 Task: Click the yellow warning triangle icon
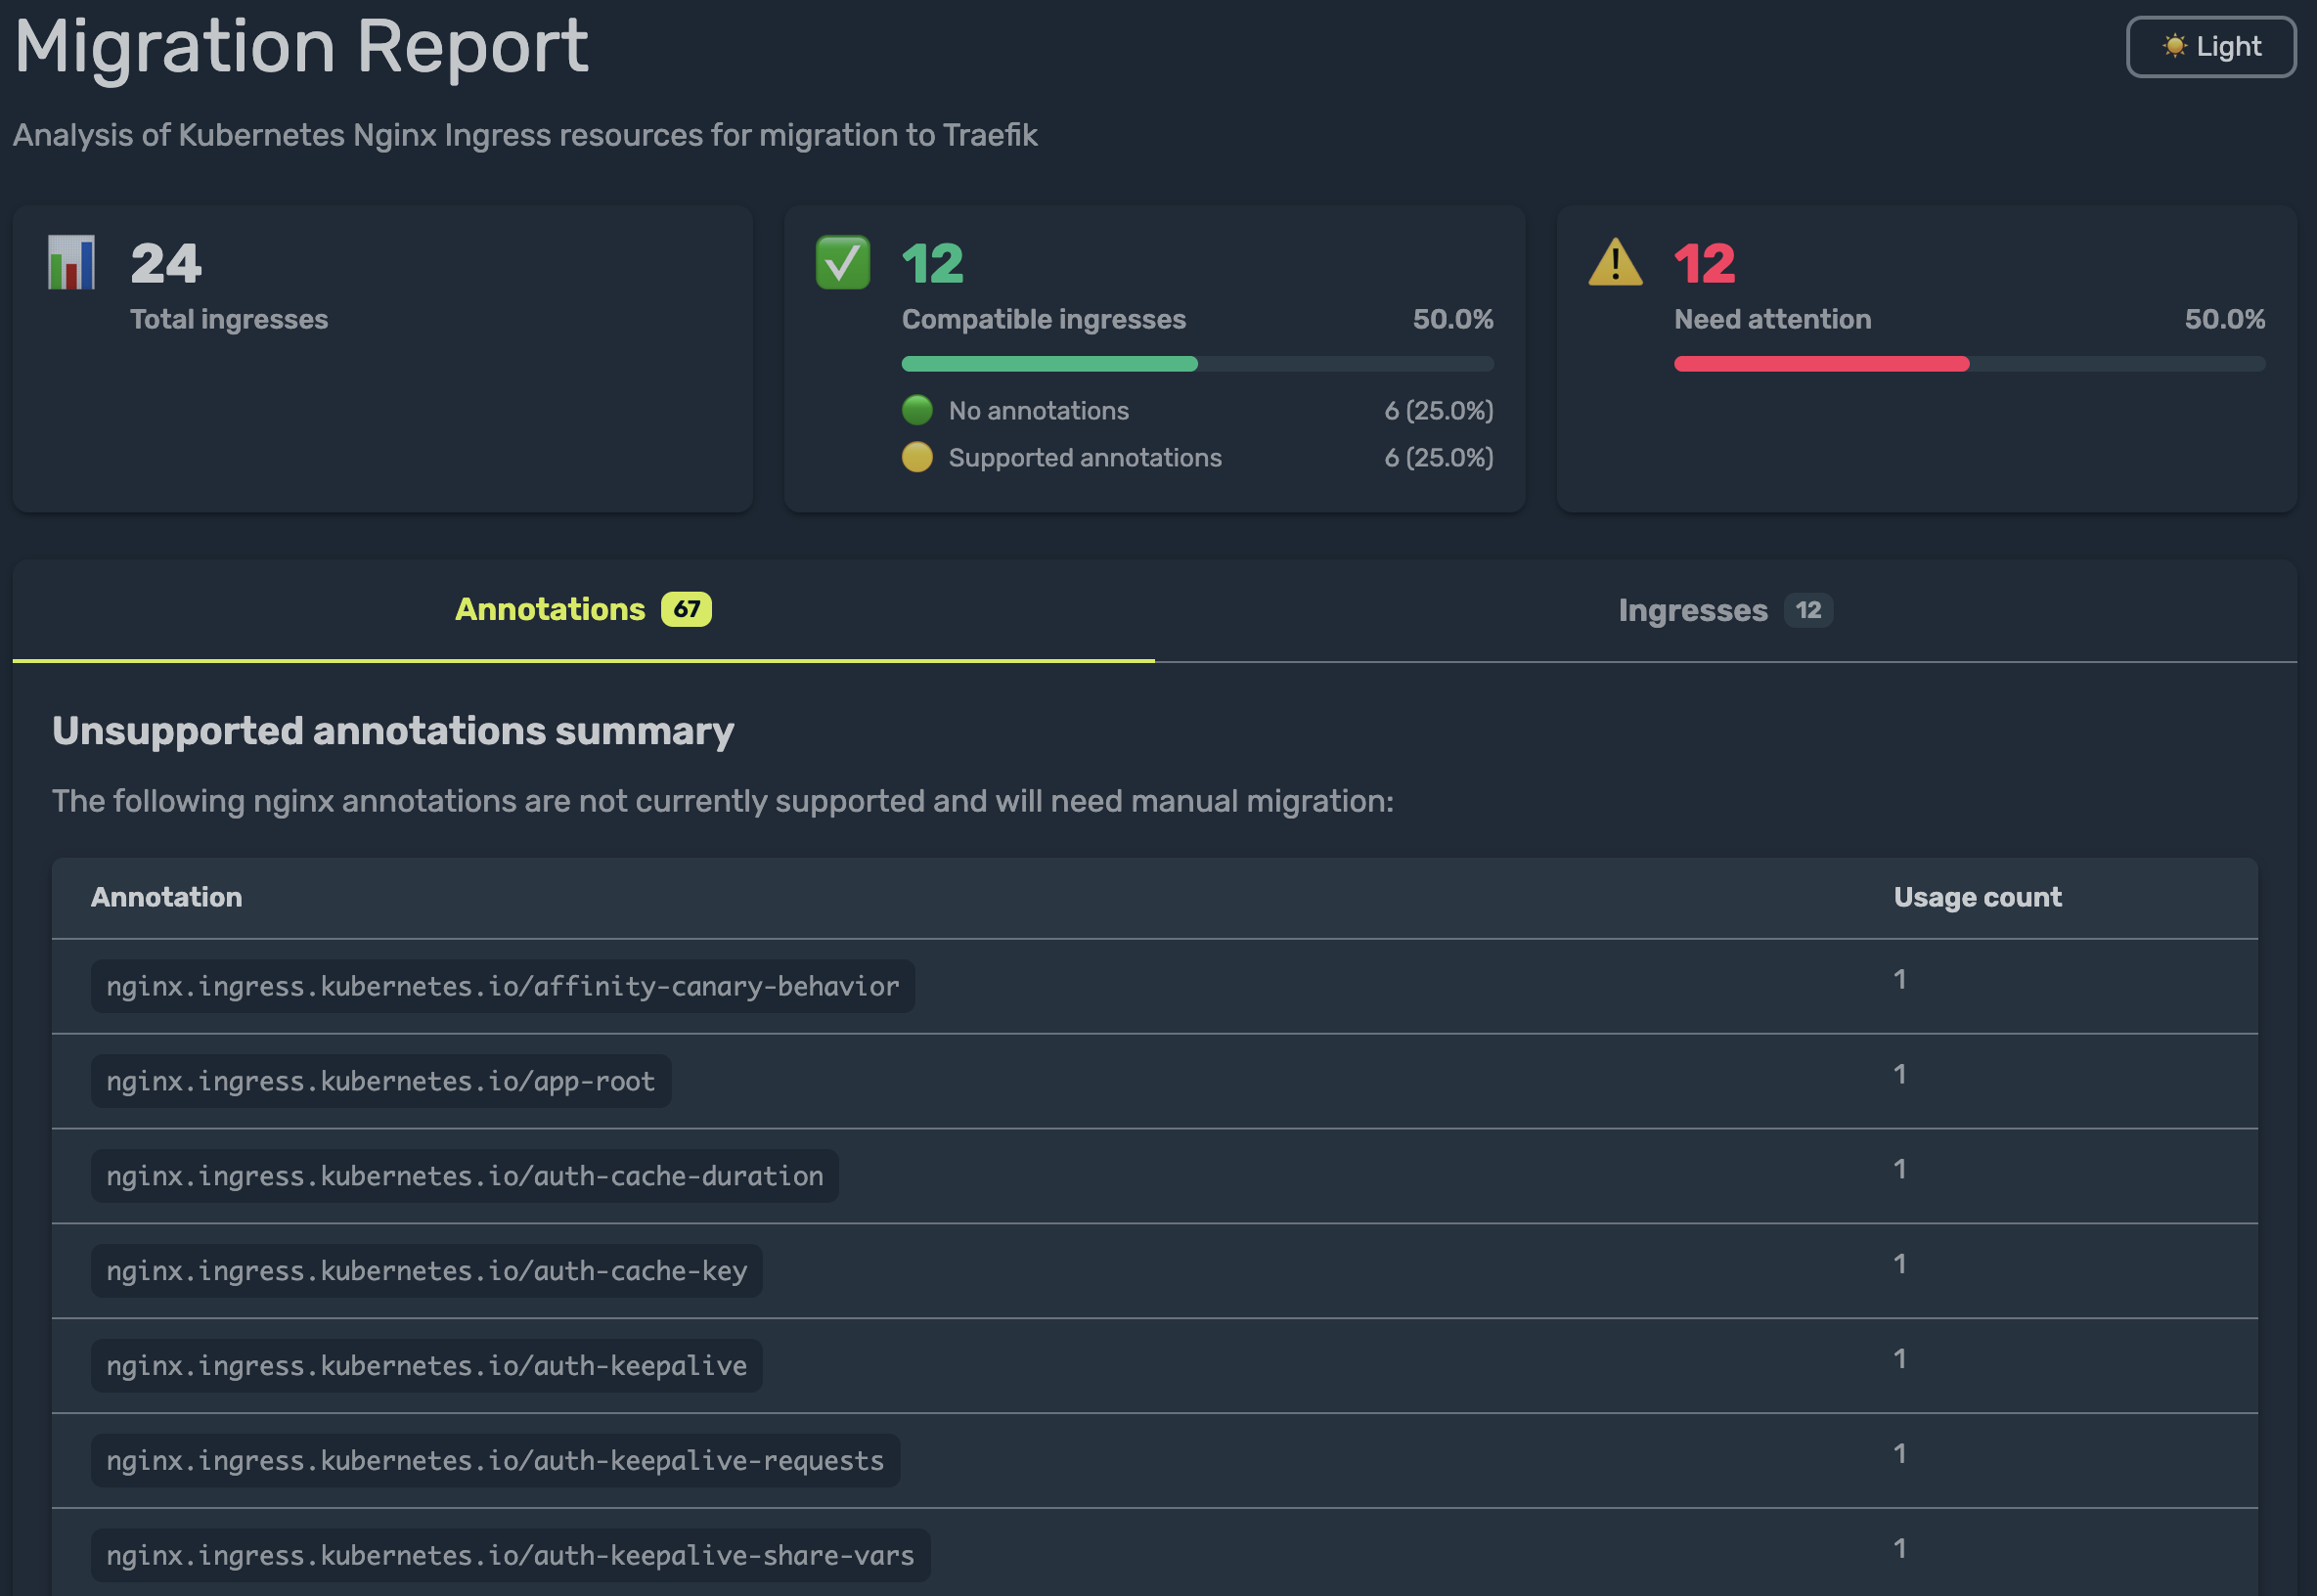tap(1615, 262)
